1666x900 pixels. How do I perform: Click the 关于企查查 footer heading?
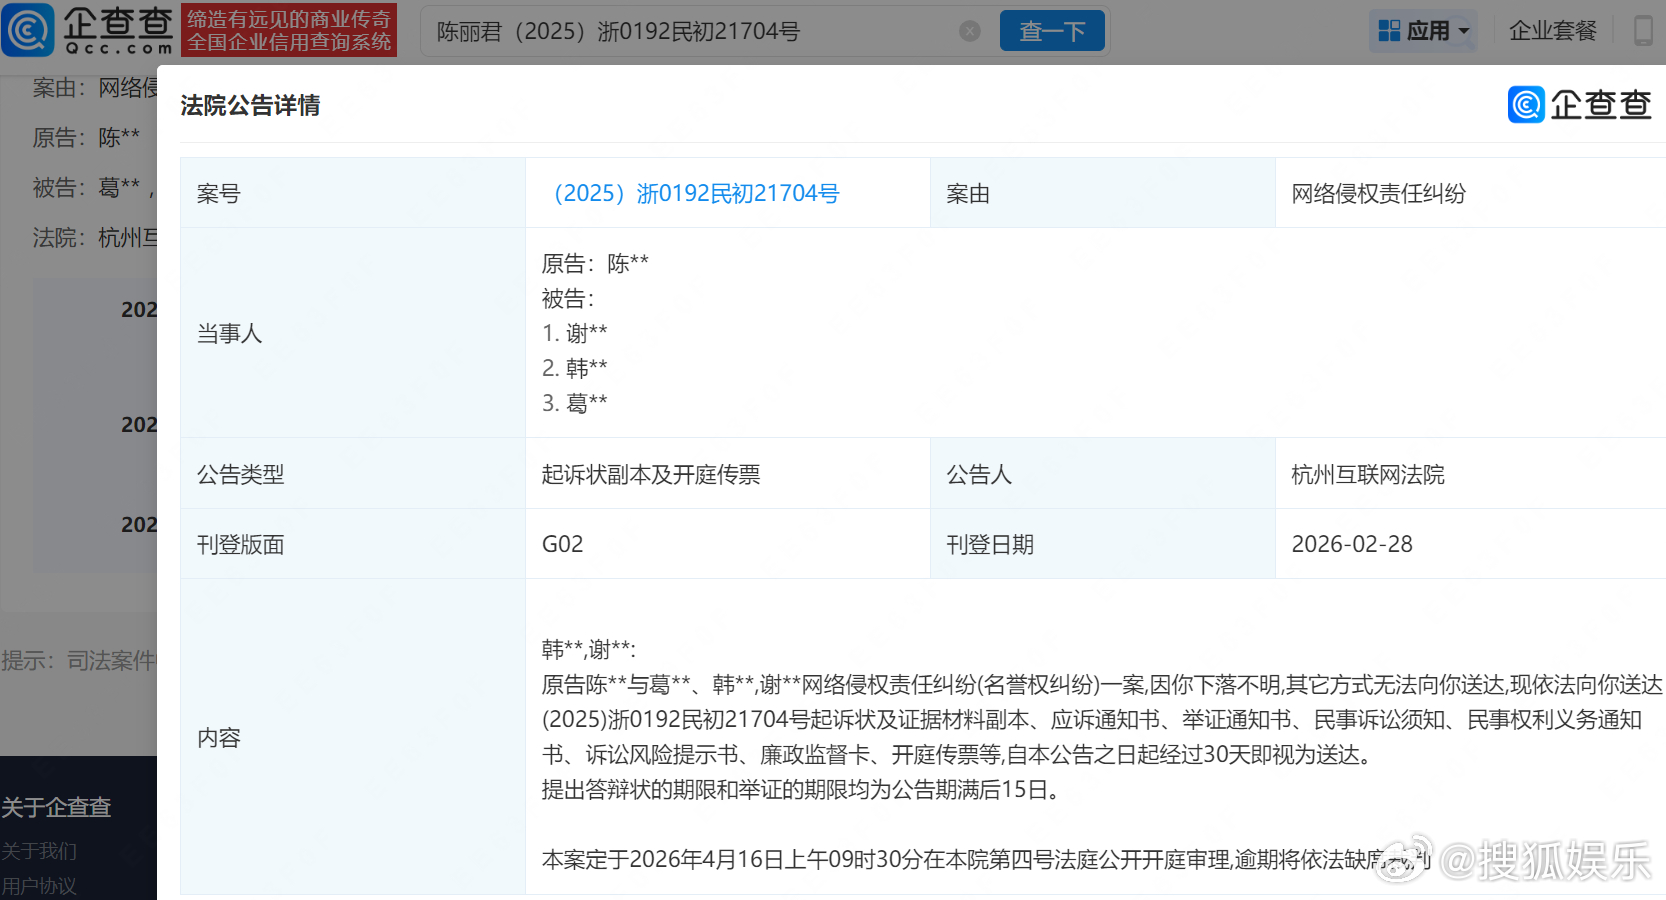point(56,807)
